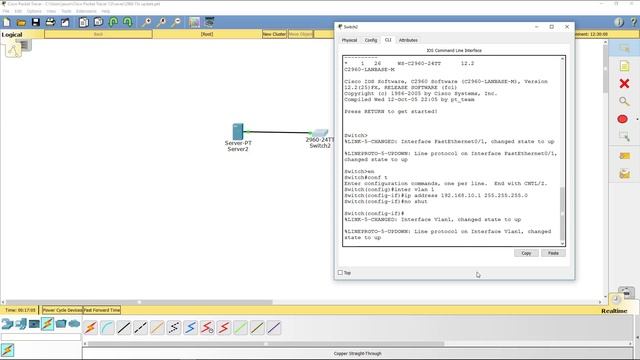The width and height of the screenshot is (640, 360).
Task: Open the Options menu
Action: pos(34,11)
